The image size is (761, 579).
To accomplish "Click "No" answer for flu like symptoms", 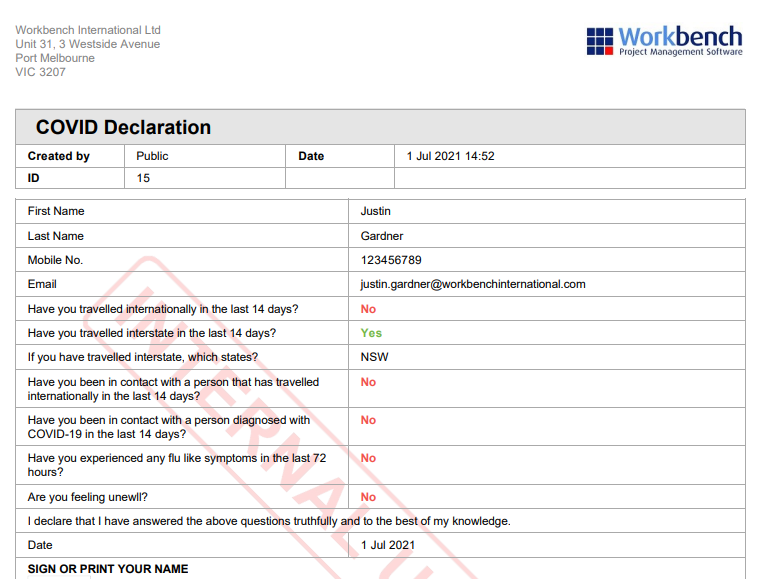I will [x=368, y=458].
